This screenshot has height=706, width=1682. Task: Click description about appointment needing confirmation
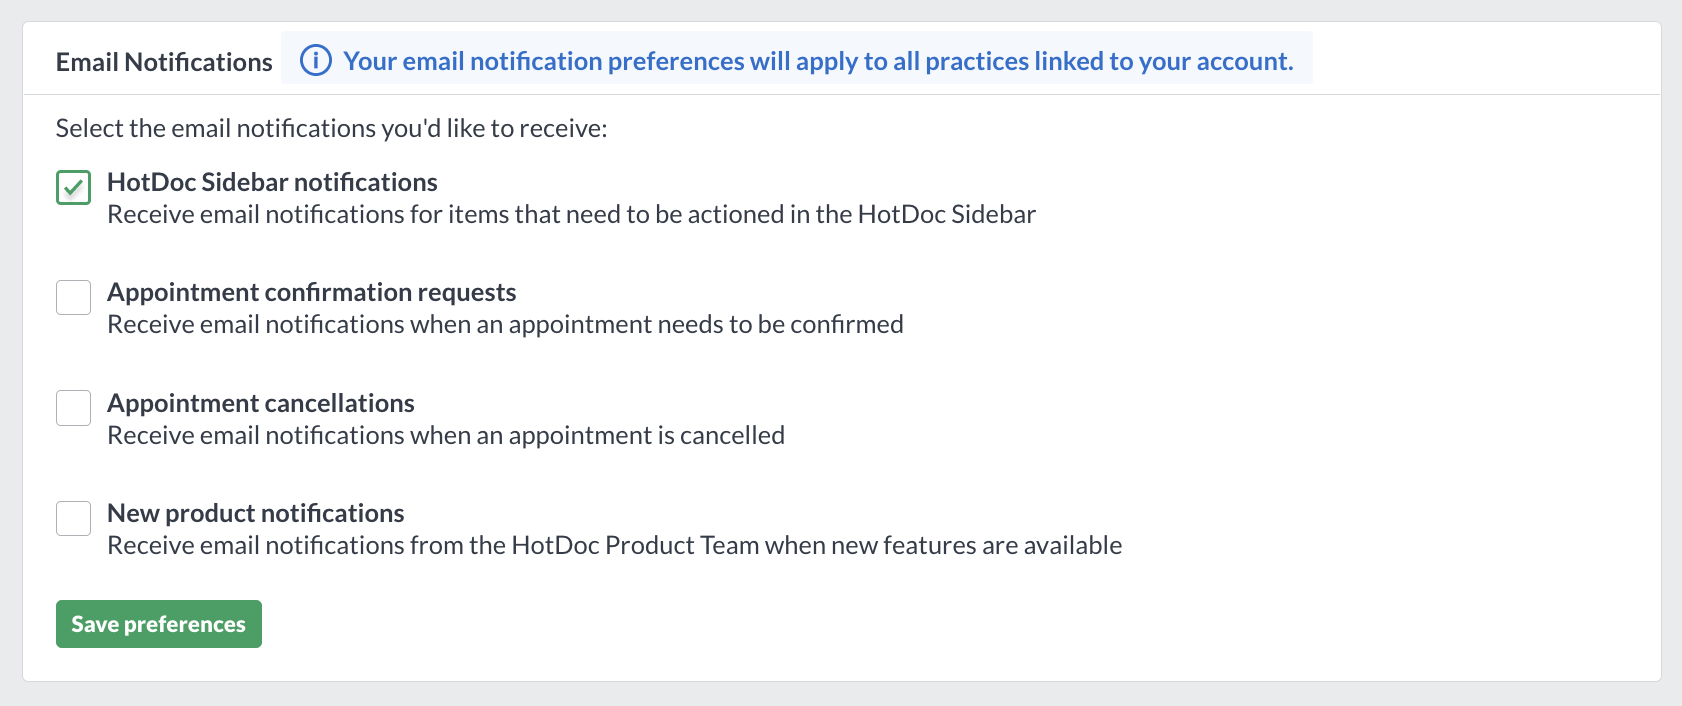506,324
